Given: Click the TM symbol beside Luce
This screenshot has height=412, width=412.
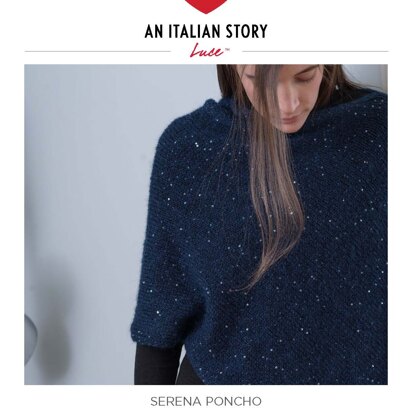Looking at the screenshot, I should (x=228, y=50).
